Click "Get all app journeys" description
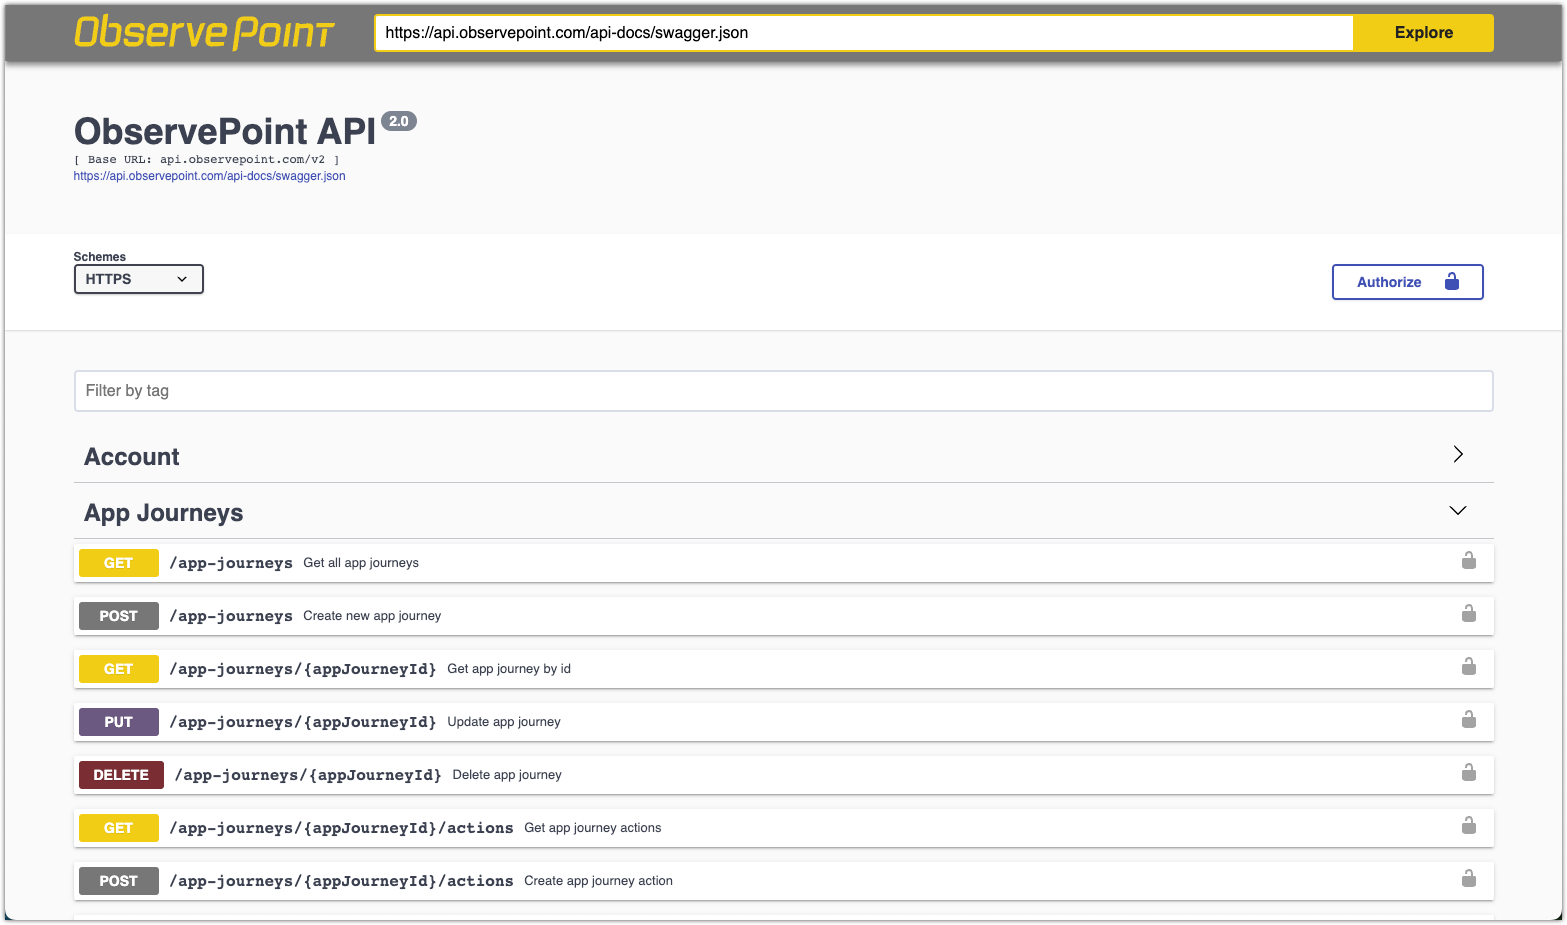 click(361, 563)
